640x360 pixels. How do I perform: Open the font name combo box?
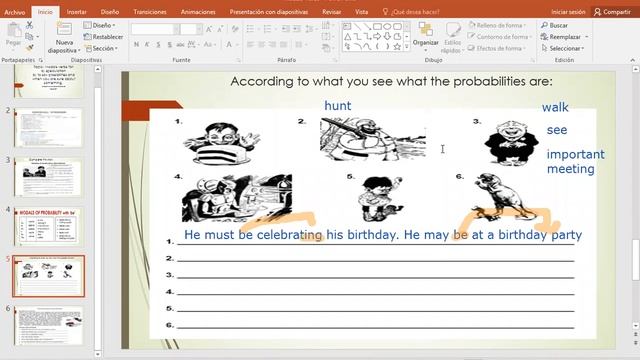155,29
